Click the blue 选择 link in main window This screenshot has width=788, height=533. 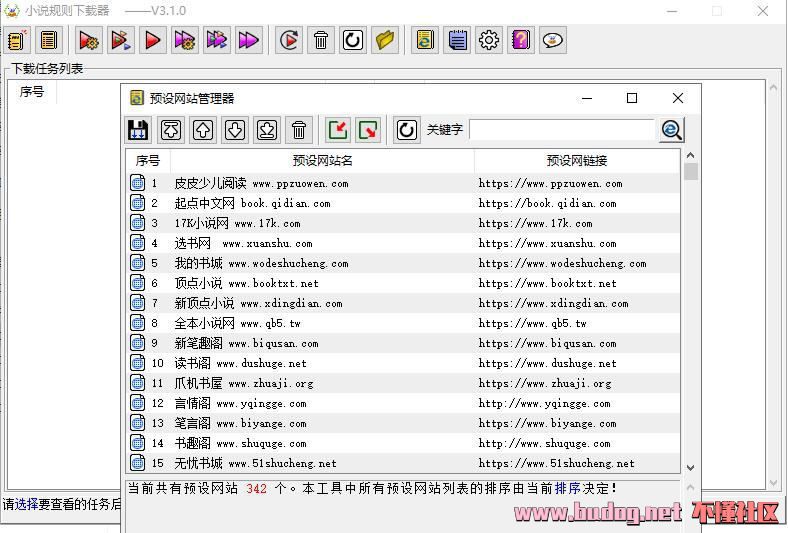(27, 504)
